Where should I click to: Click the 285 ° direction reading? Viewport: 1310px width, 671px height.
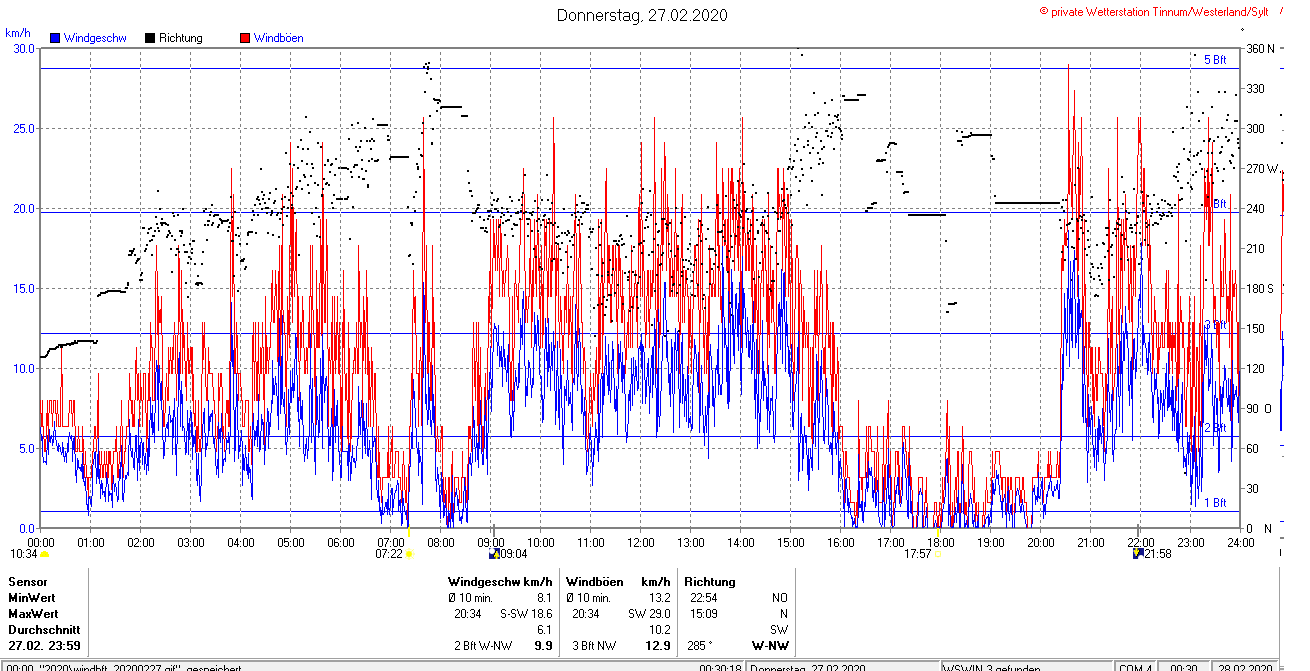coord(699,646)
